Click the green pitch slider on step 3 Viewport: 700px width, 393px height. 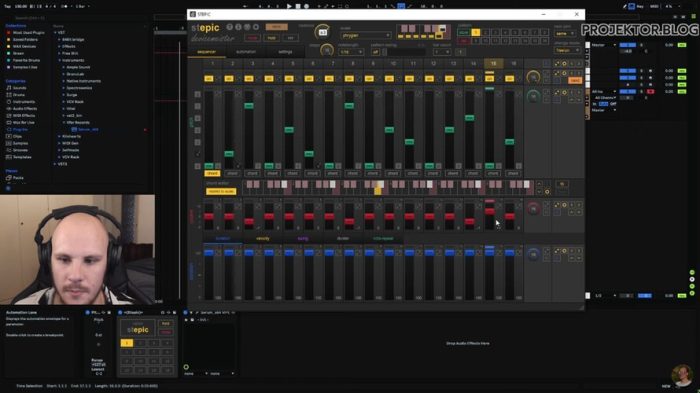point(249,106)
